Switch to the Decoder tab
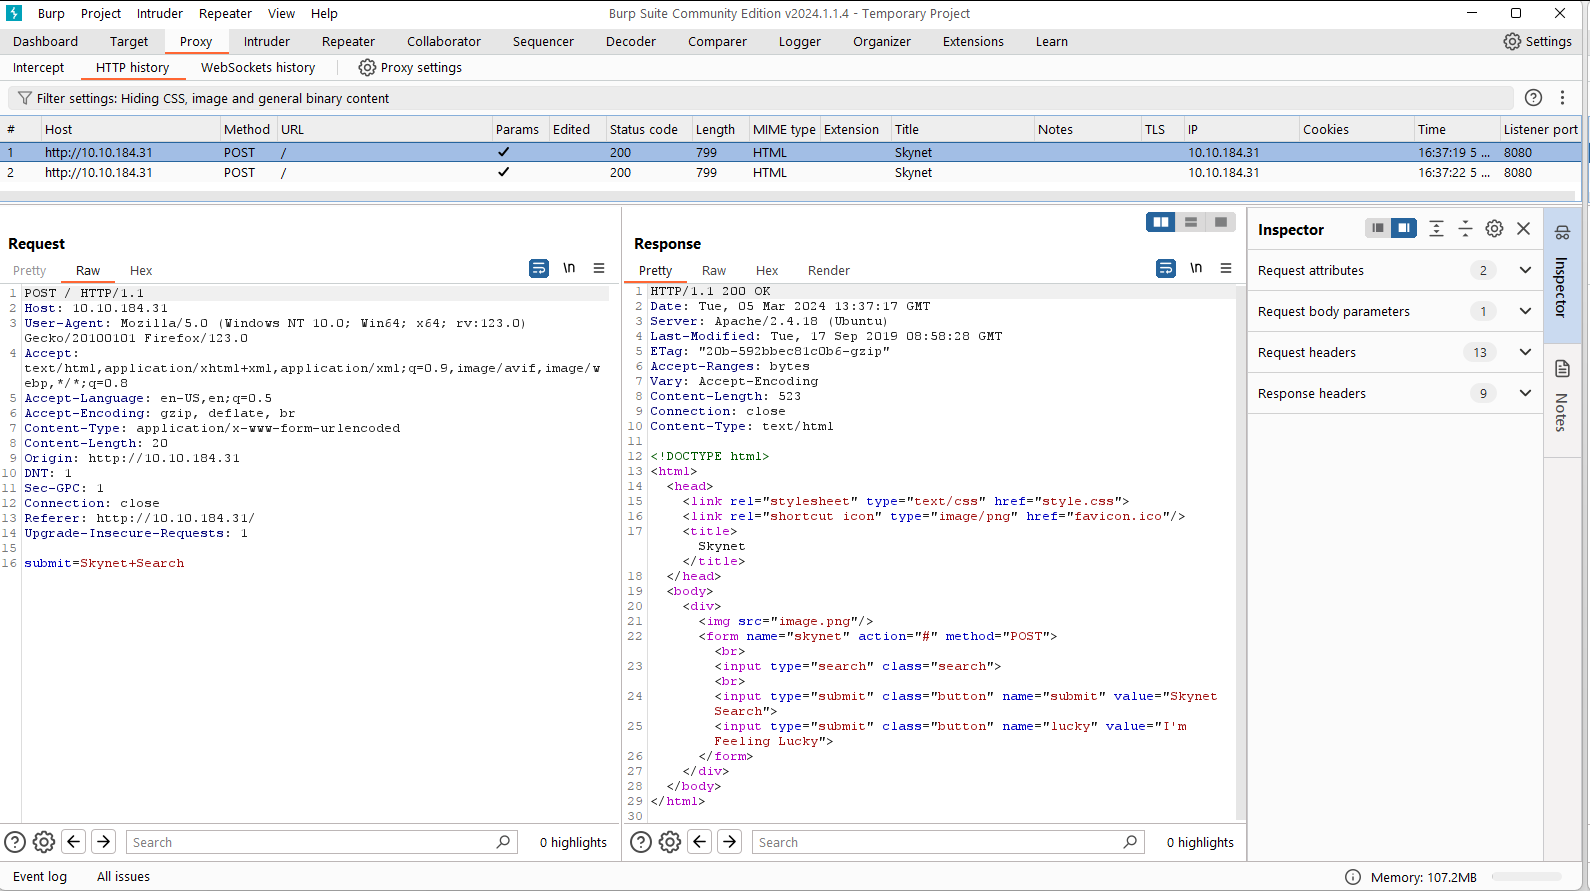 pyautogui.click(x=631, y=41)
